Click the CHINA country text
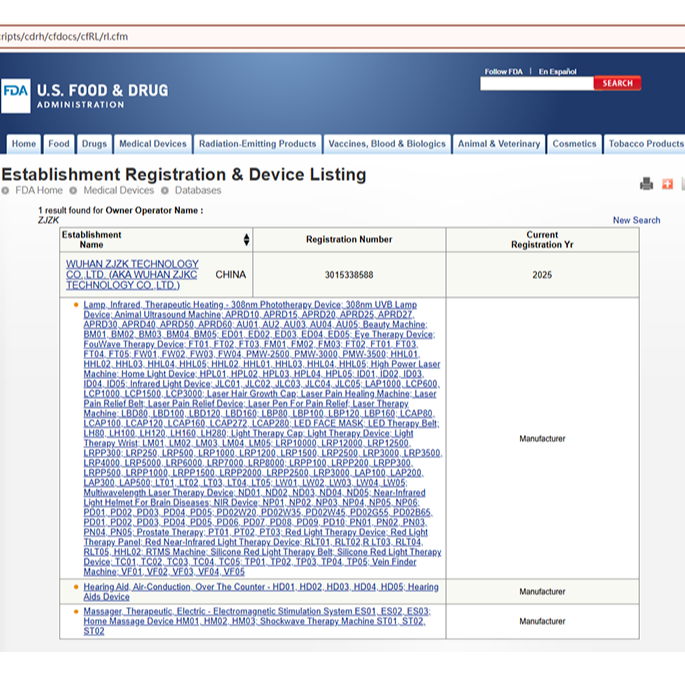Screen dimensions: 685x685 pyautogui.click(x=231, y=274)
